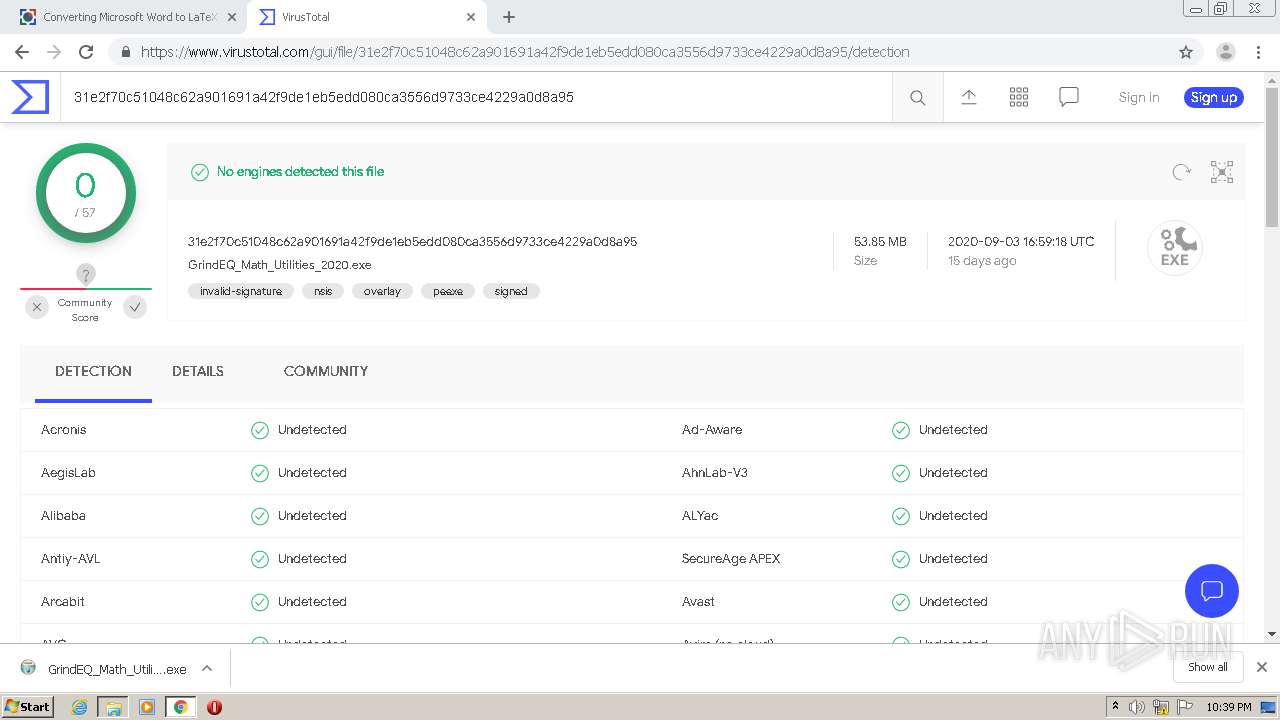This screenshot has height=720, width=1280.
Task: Go back in browser history
Action: [22, 52]
